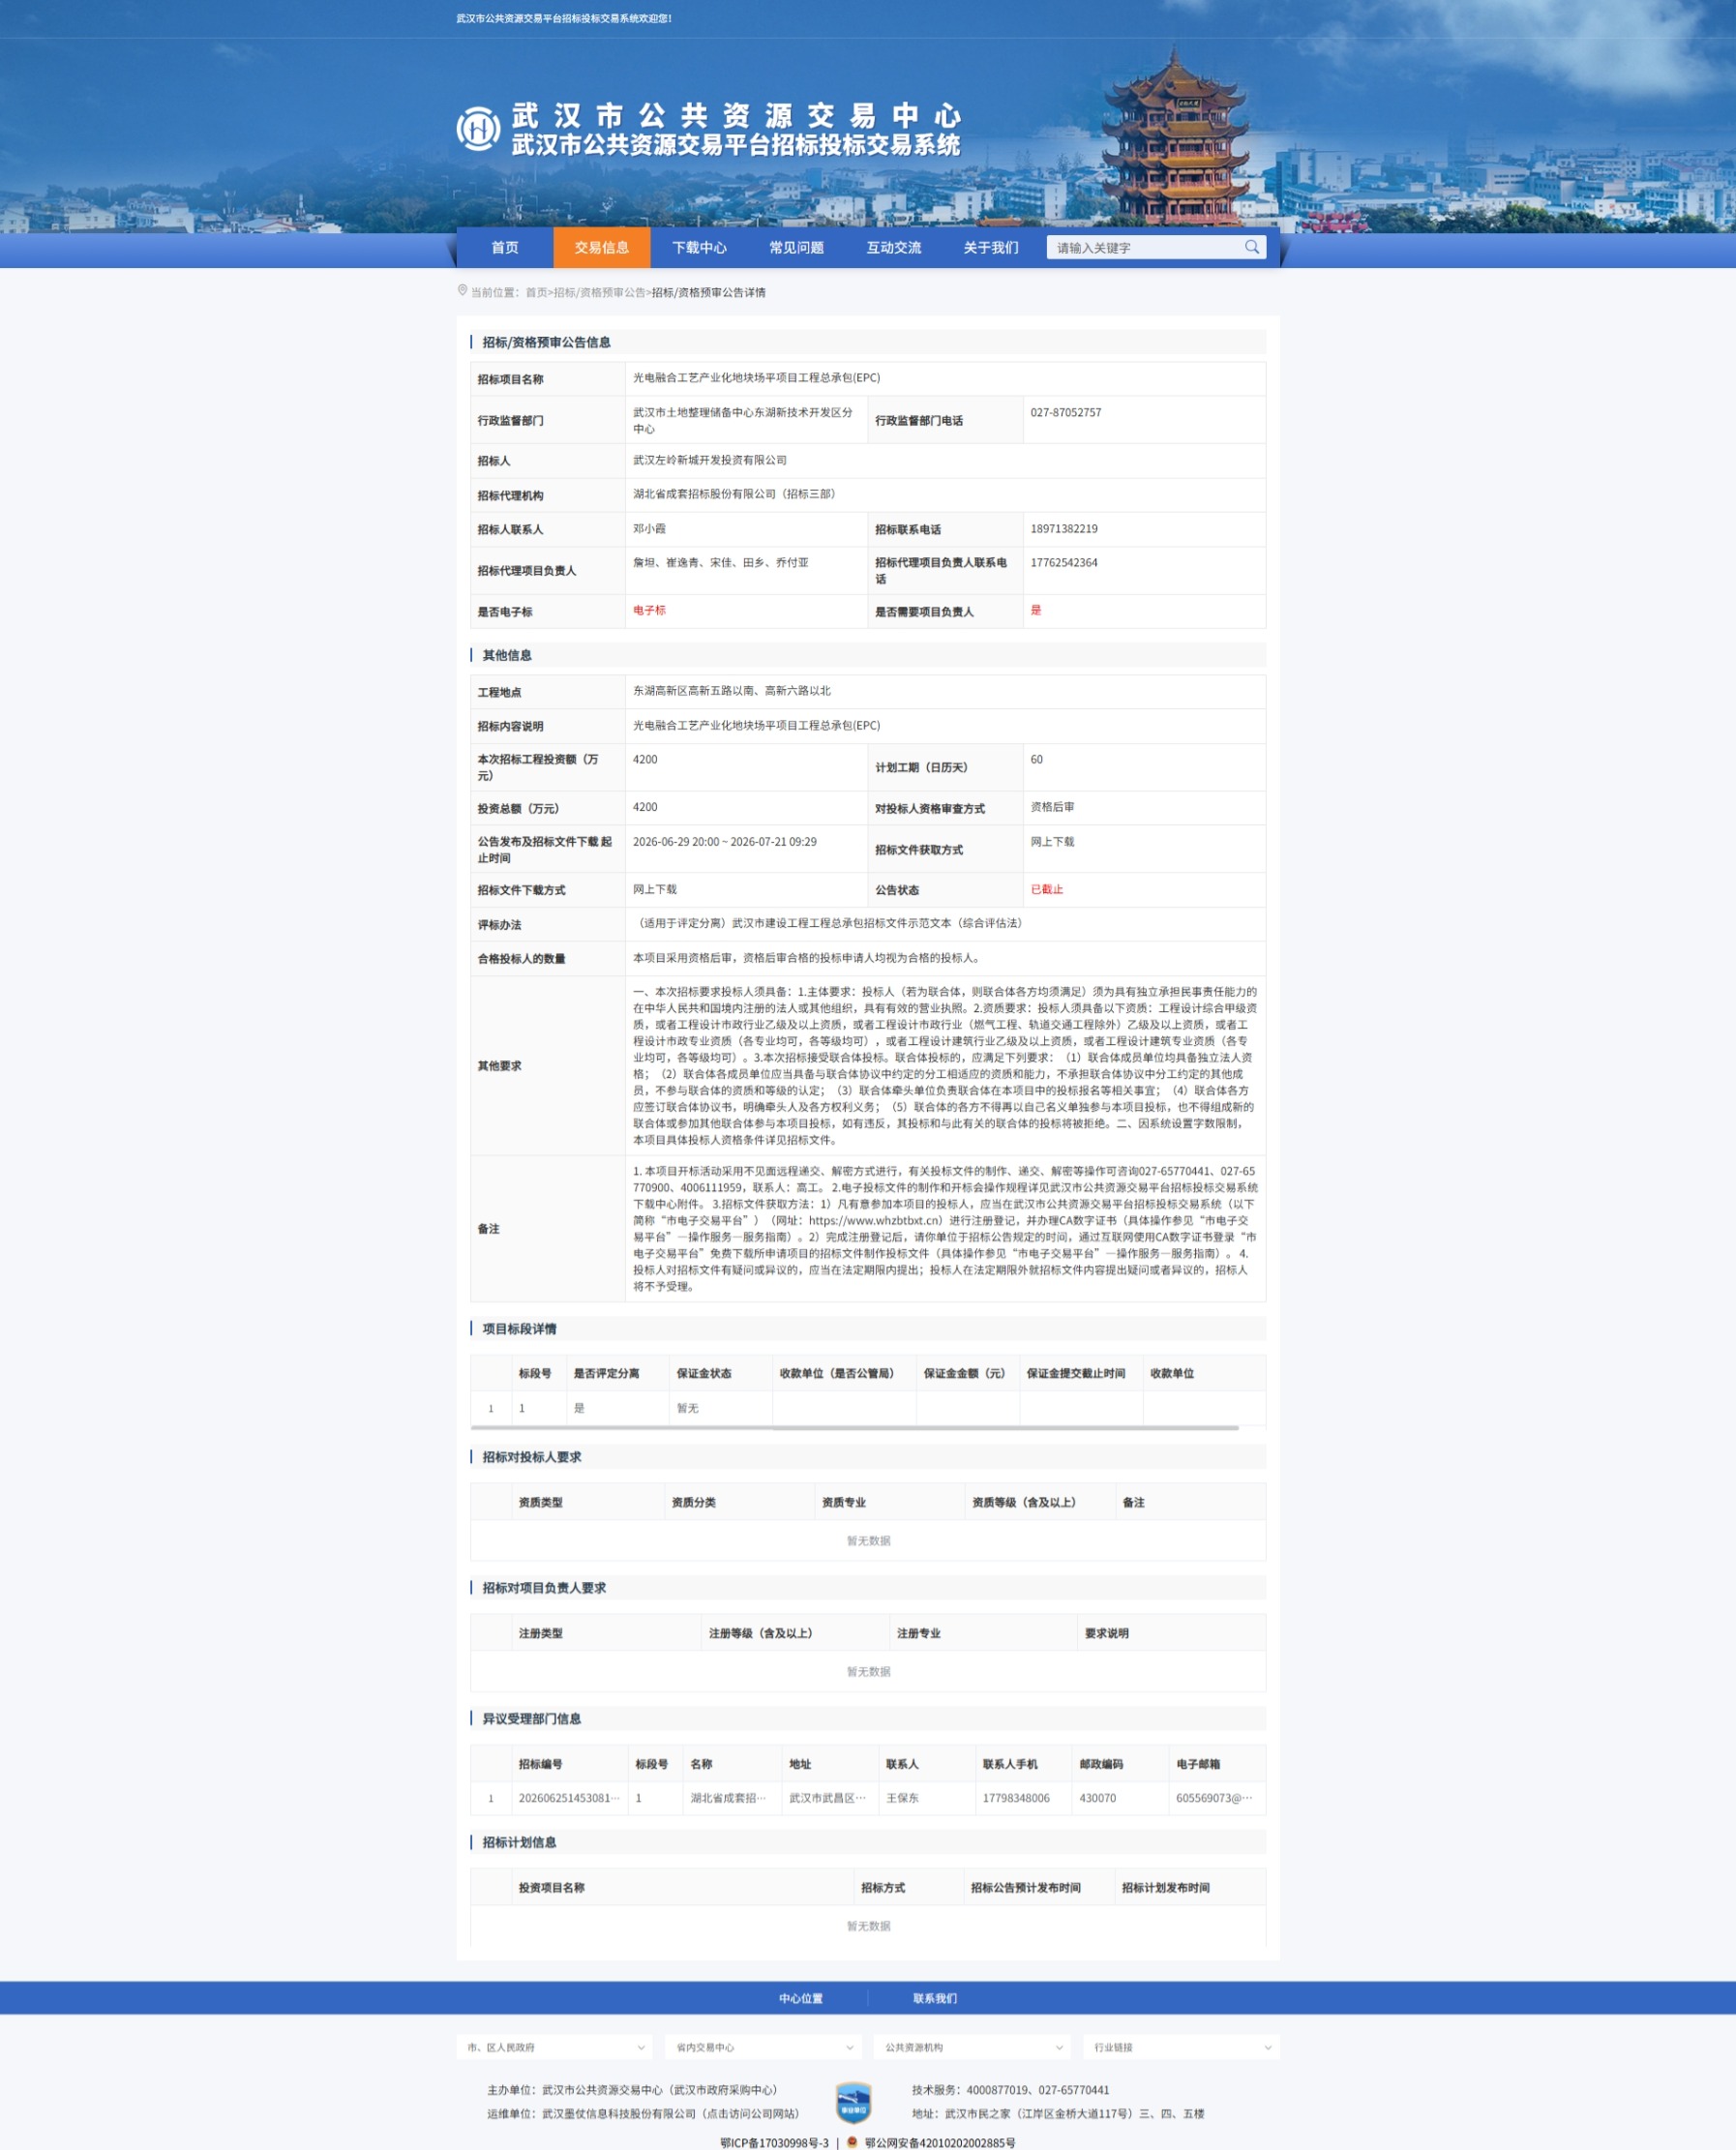Click the red 已截止 status text
This screenshot has width=1736, height=2150.
tap(1047, 890)
